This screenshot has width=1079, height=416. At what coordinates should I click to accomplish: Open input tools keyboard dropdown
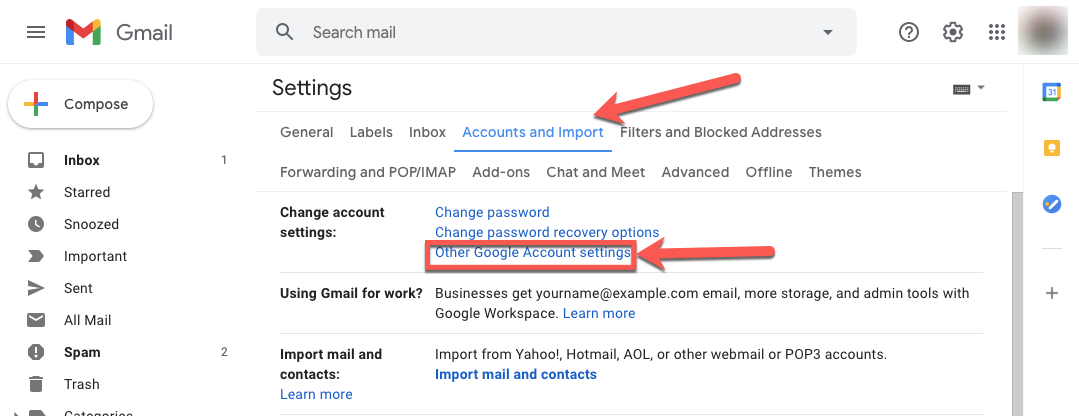(x=969, y=89)
